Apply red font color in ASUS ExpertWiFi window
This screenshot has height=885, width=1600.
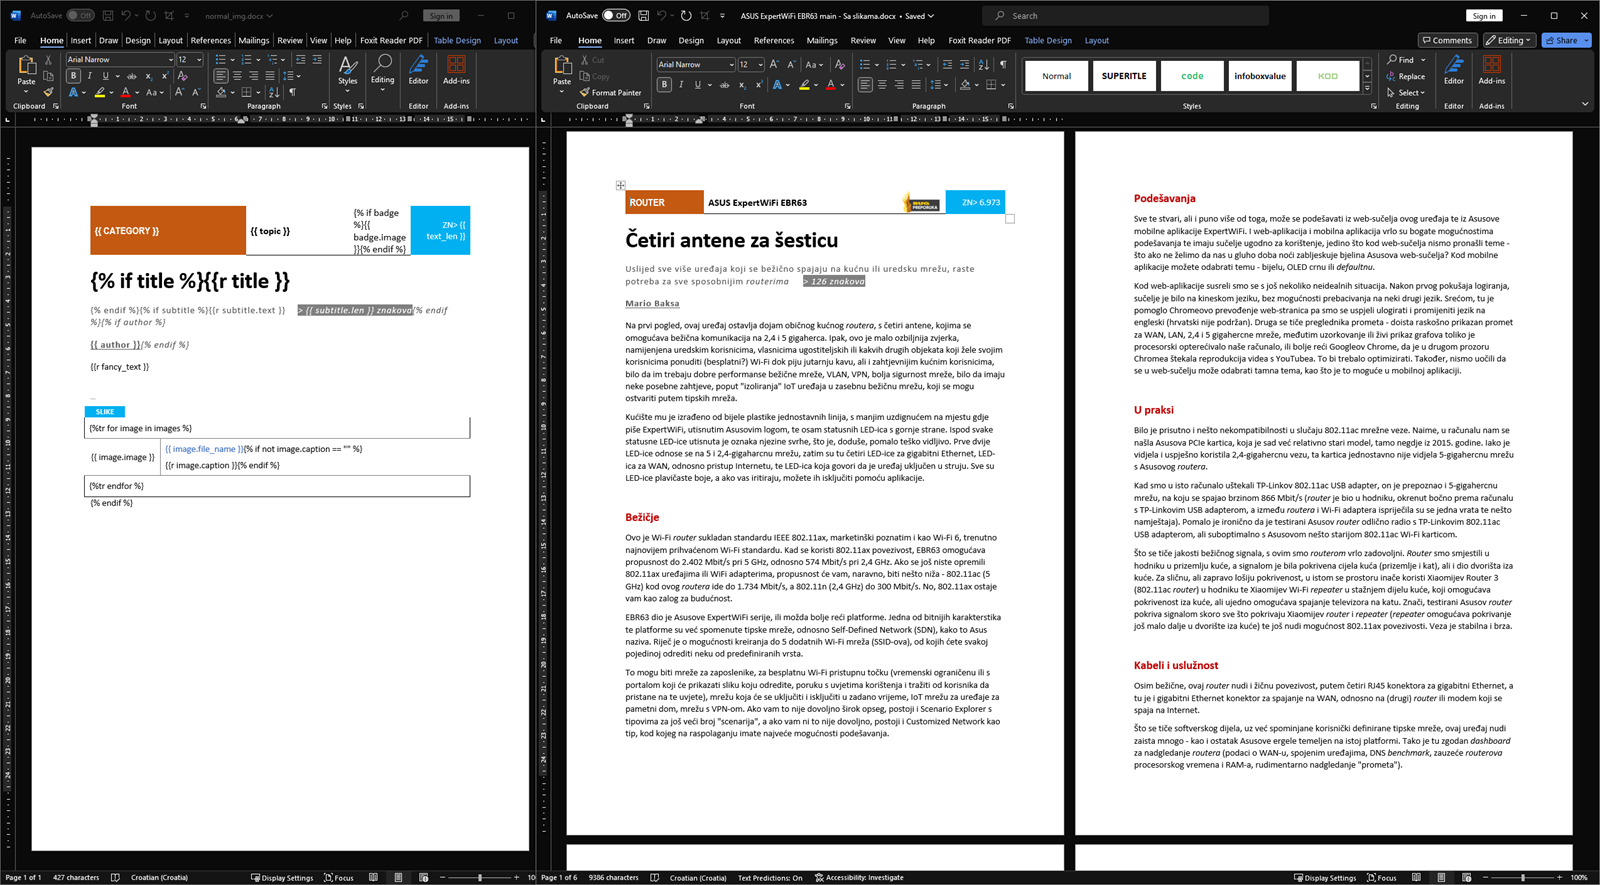pyautogui.click(x=829, y=85)
